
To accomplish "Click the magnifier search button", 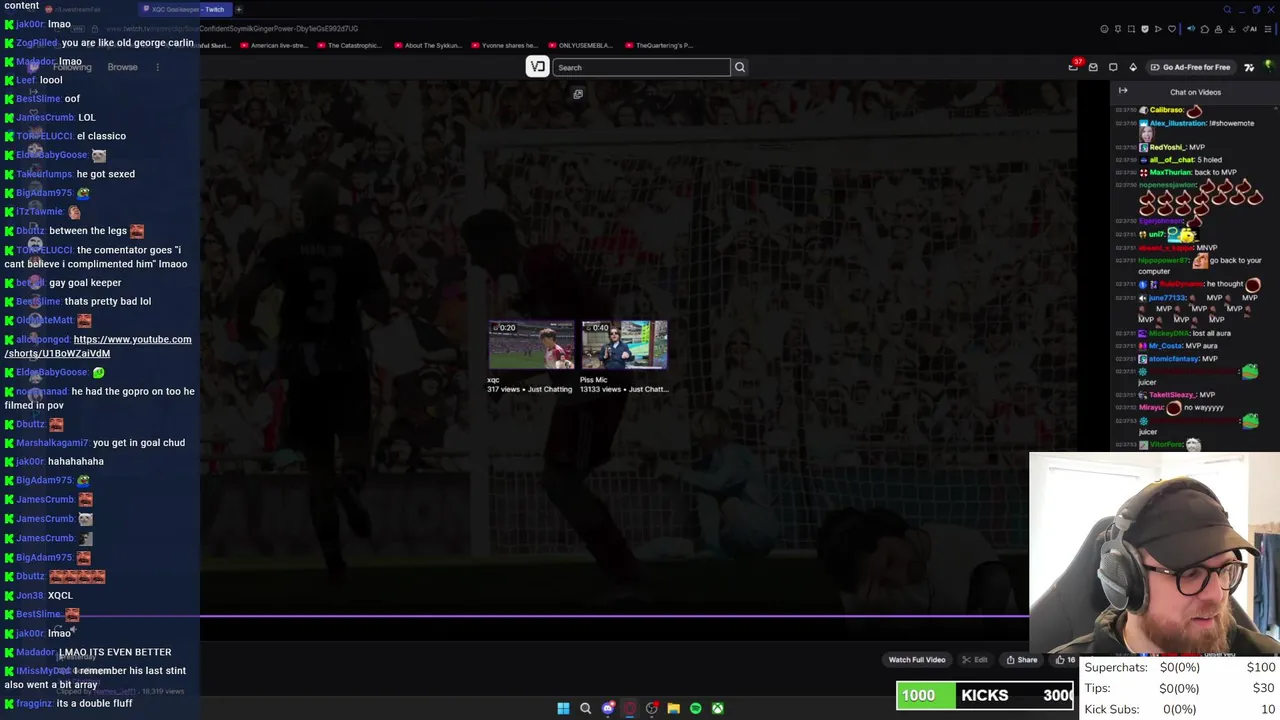I will pos(740,67).
